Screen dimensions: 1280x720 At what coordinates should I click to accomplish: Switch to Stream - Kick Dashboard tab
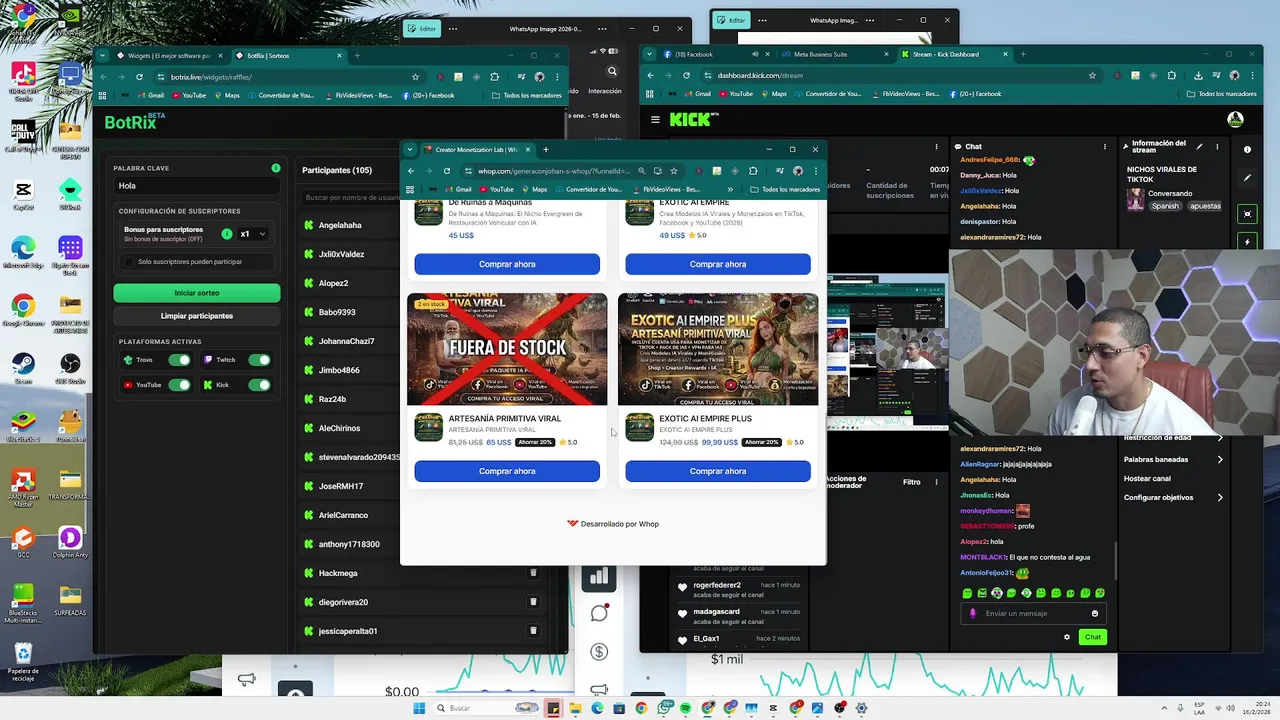(x=953, y=54)
